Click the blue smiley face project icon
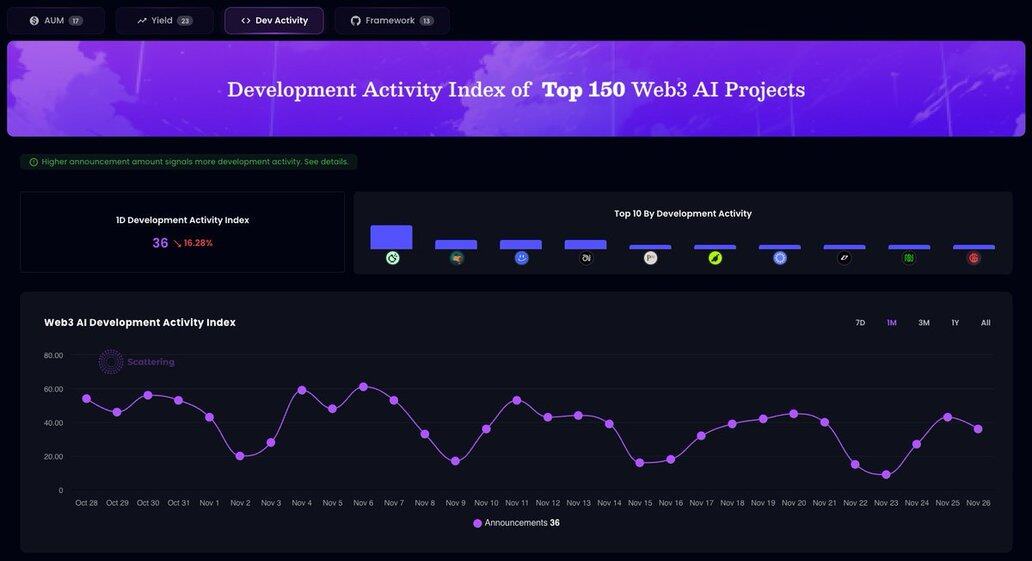1032x561 pixels. point(521,258)
